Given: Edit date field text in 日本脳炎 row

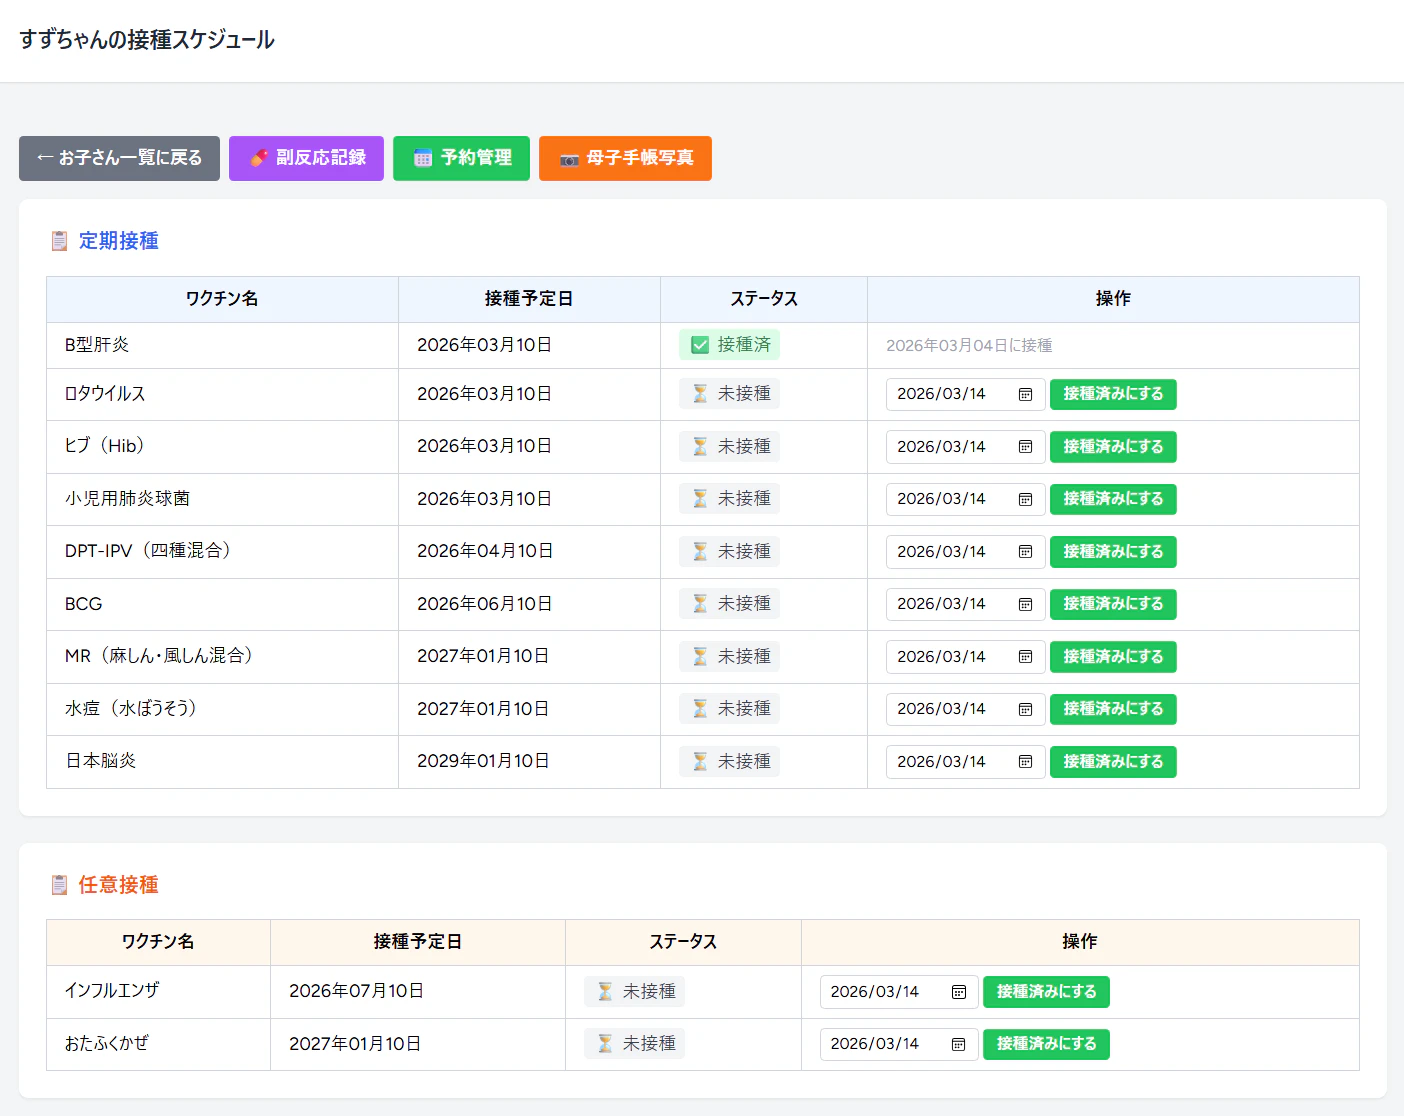Looking at the screenshot, I should (941, 762).
